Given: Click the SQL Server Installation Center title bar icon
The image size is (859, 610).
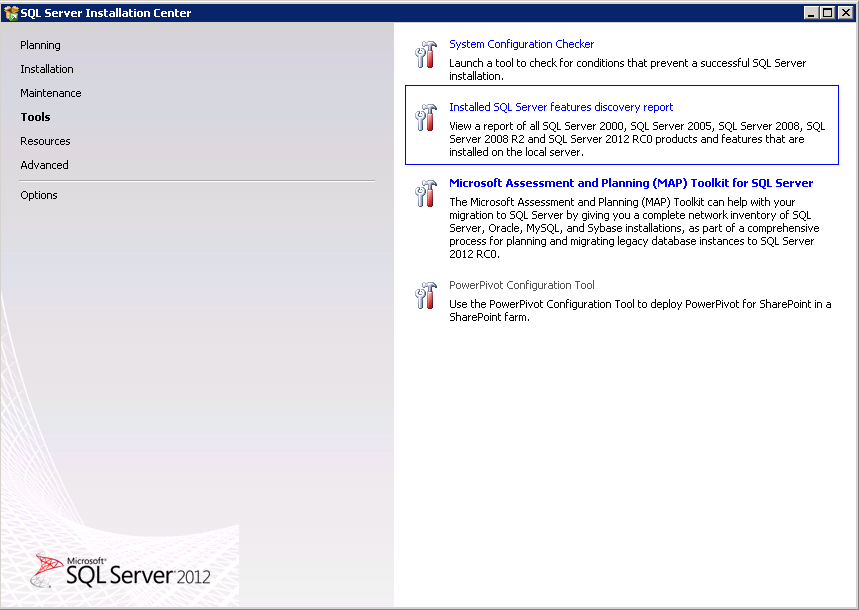Looking at the screenshot, I should tap(11, 13).
